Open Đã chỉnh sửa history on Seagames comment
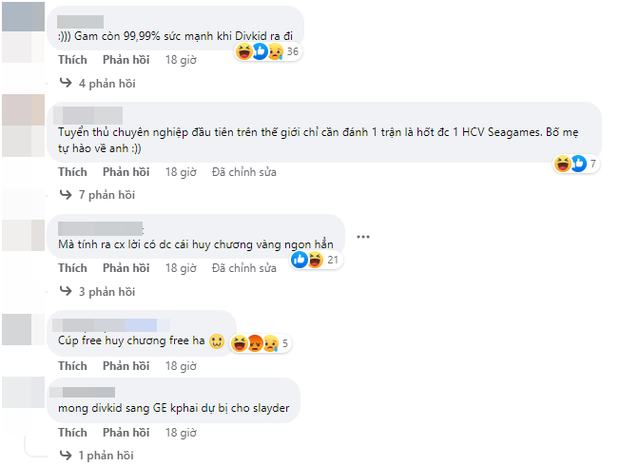This screenshot has width=640, height=466. (244, 172)
